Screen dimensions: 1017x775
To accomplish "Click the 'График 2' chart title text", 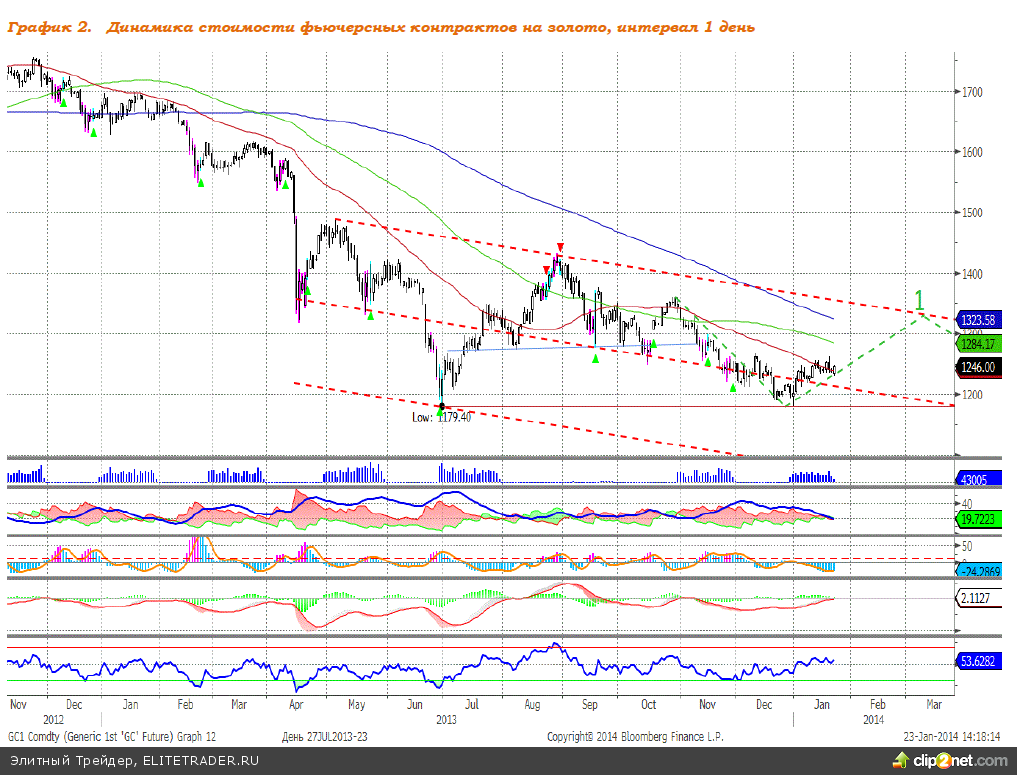I will click(x=50, y=27).
